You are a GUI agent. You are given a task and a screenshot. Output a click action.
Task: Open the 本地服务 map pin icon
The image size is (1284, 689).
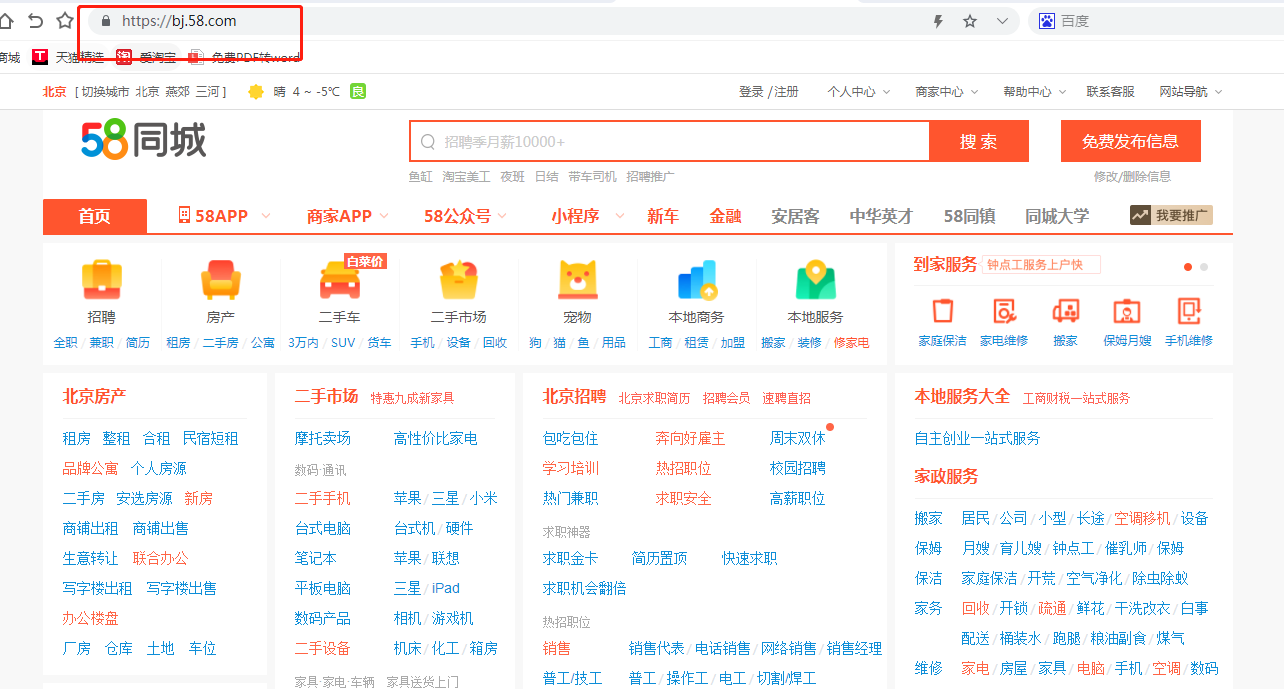click(x=815, y=281)
